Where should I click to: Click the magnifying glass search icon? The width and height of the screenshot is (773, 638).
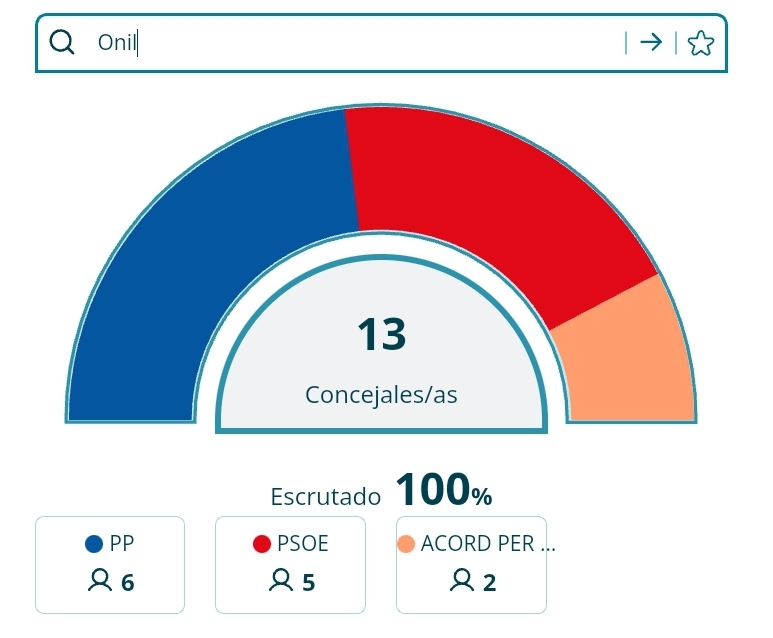(62, 42)
